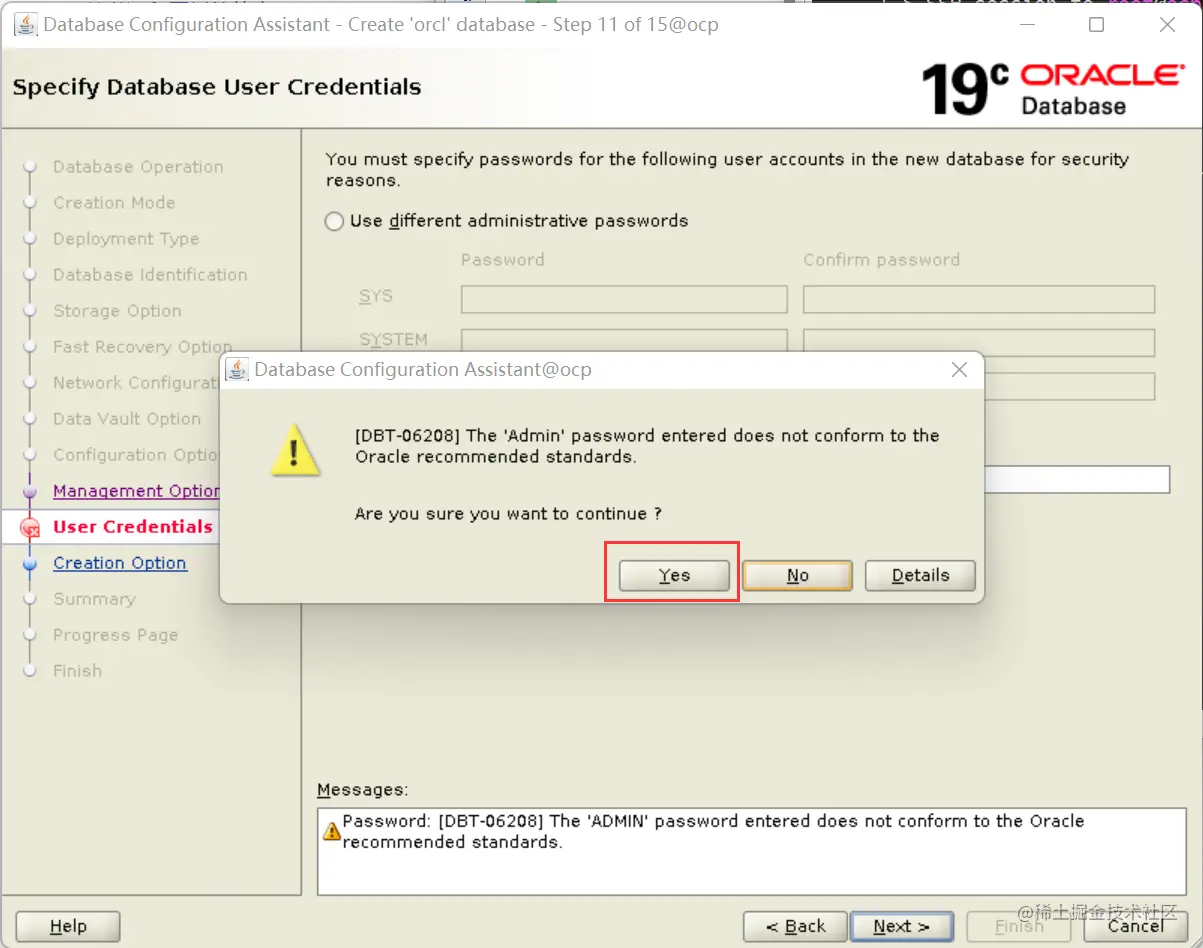Click the Storage Option step
This screenshot has height=948, width=1203.
(117, 311)
